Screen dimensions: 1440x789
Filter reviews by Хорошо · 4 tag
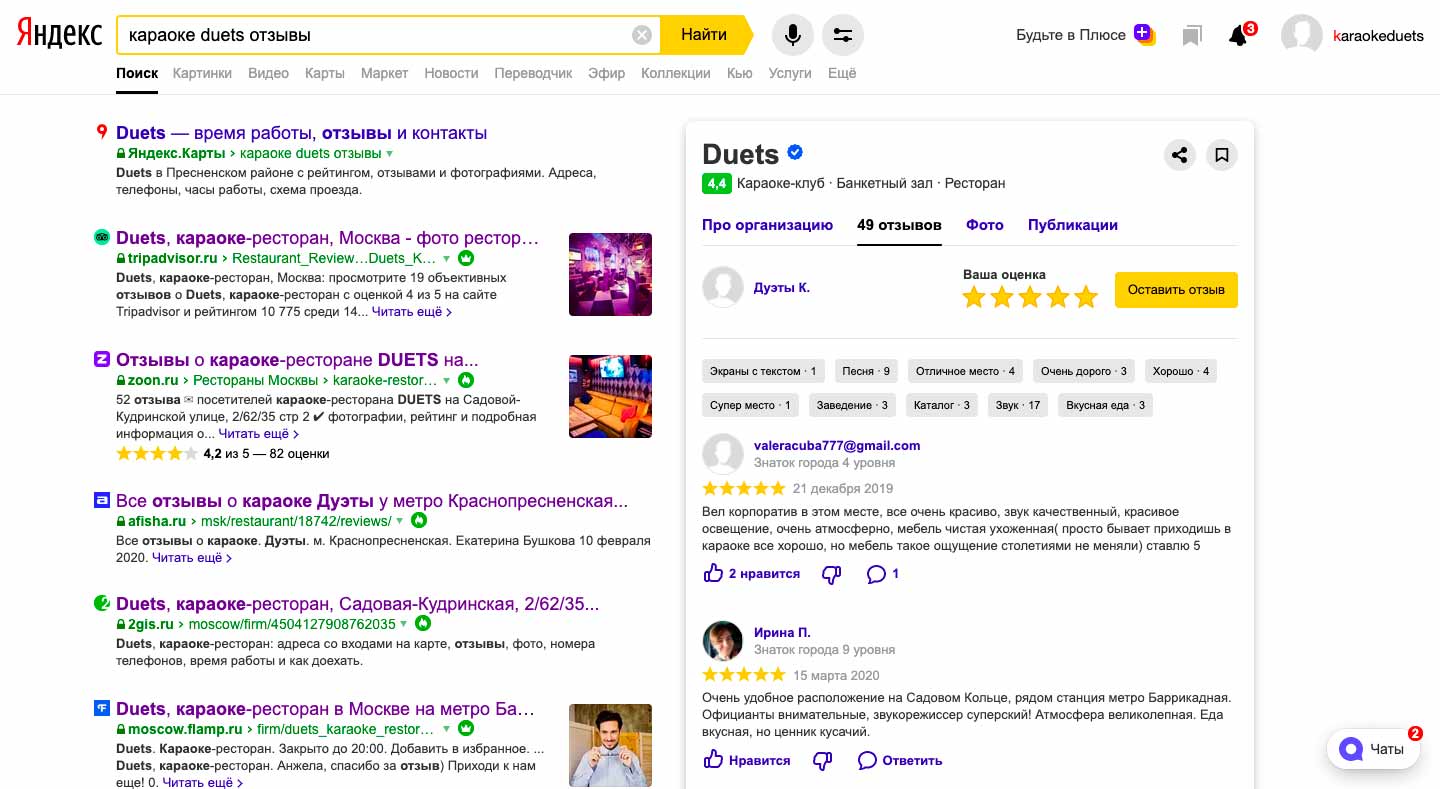tap(1181, 371)
